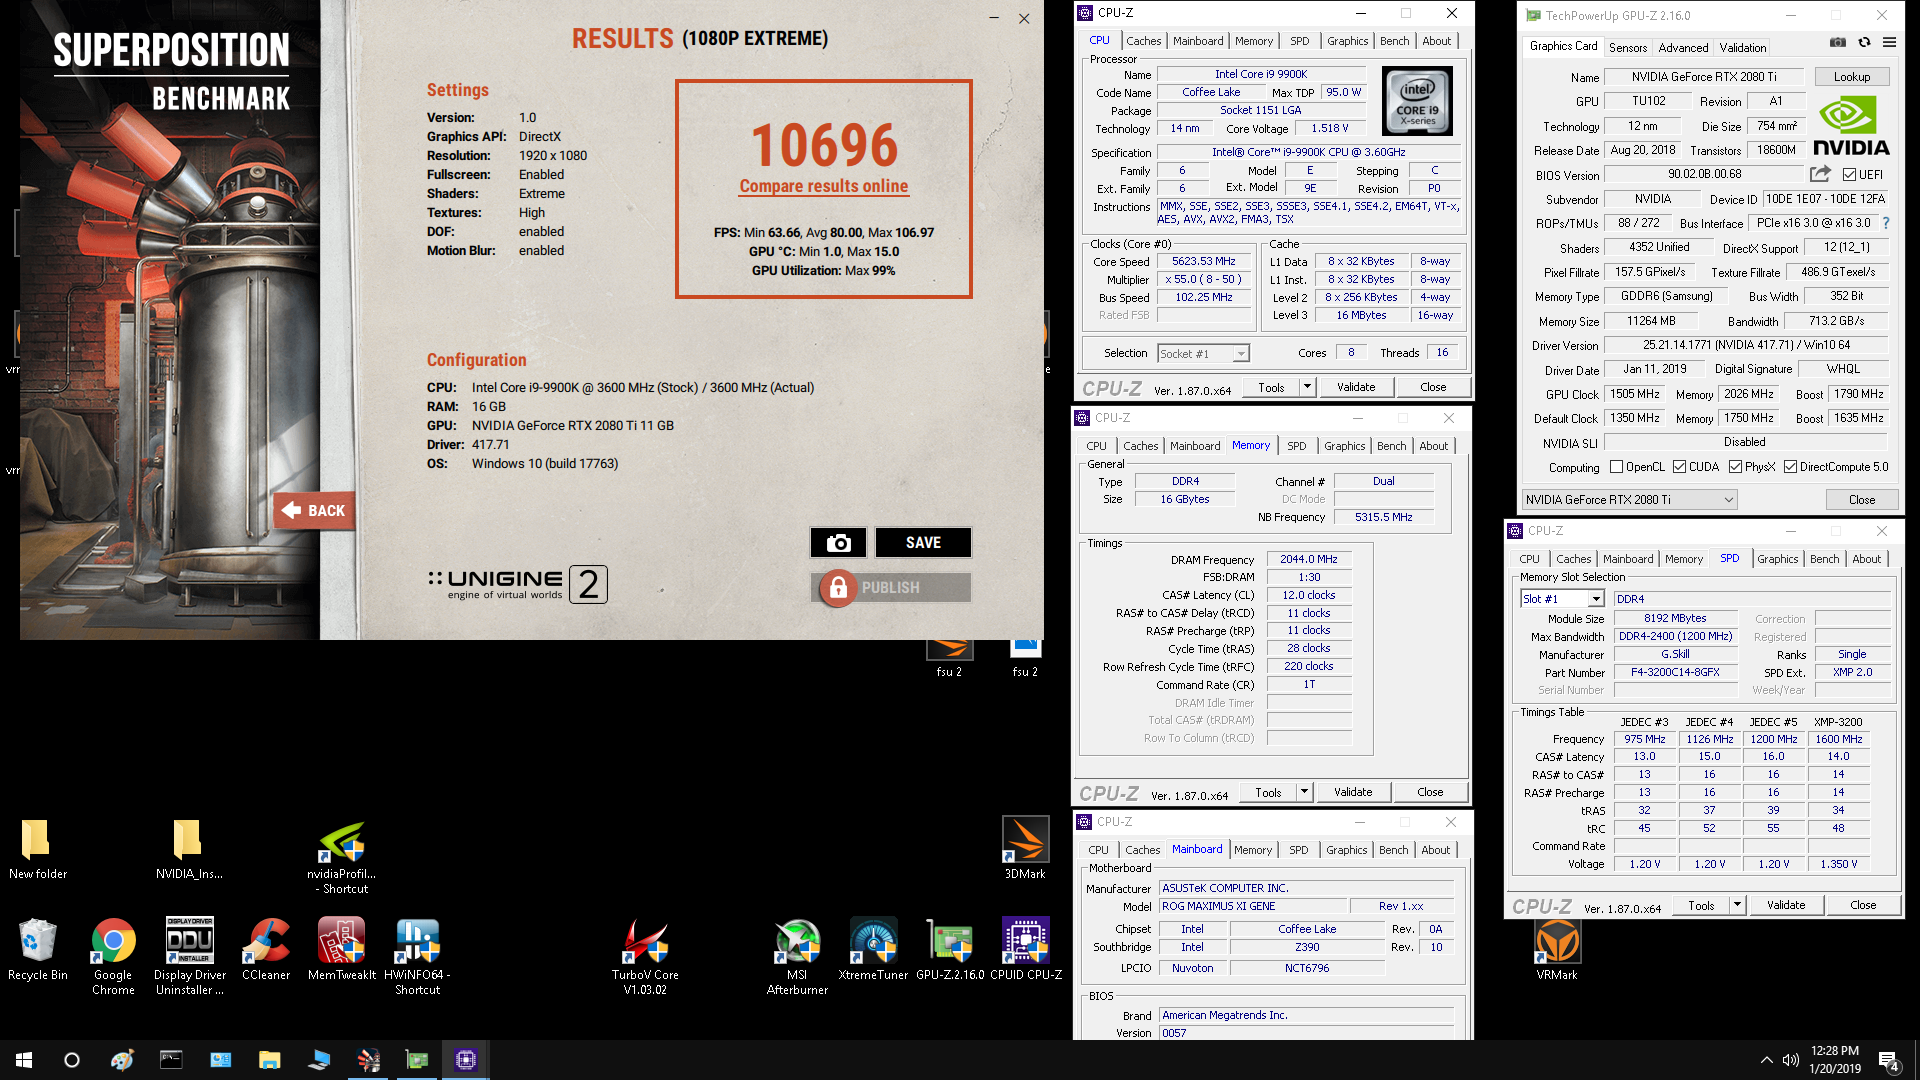Select the XtremeTuner desktop icon
This screenshot has width=1920, height=1080.
873,950
